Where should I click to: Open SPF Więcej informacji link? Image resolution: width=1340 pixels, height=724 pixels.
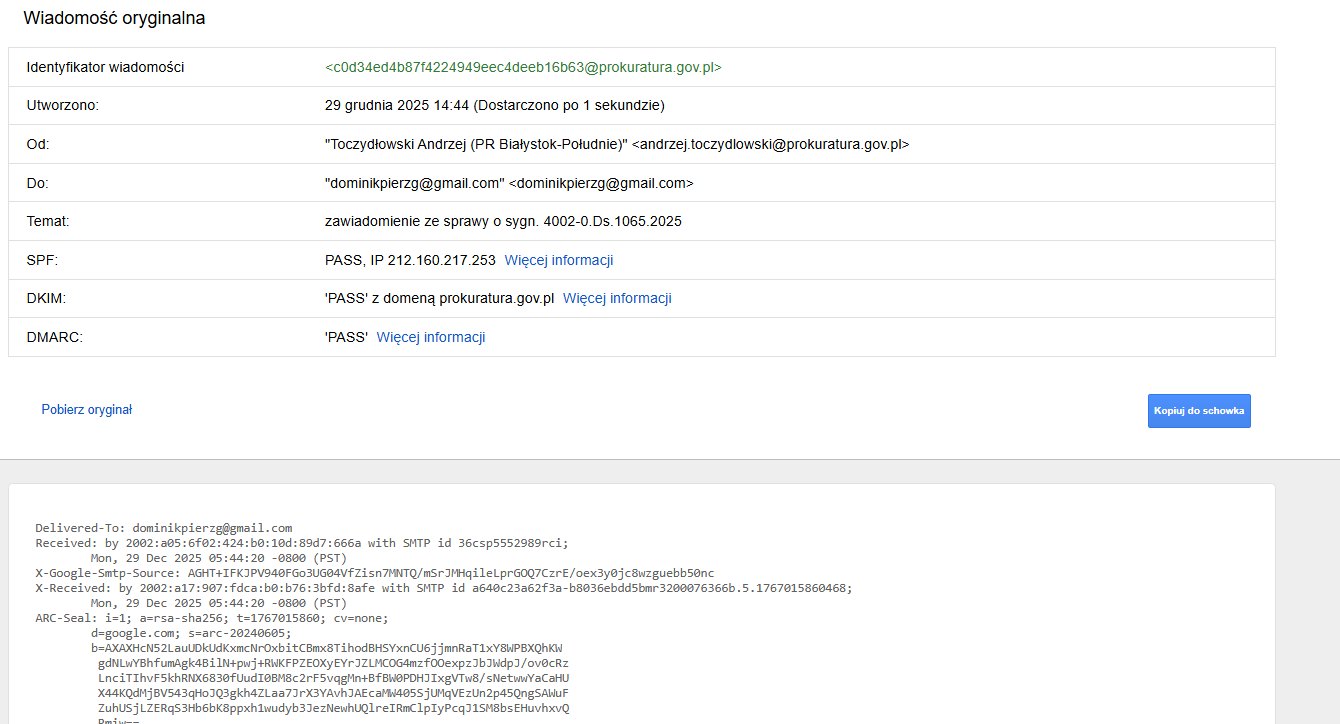pyautogui.click(x=558, y=260)
